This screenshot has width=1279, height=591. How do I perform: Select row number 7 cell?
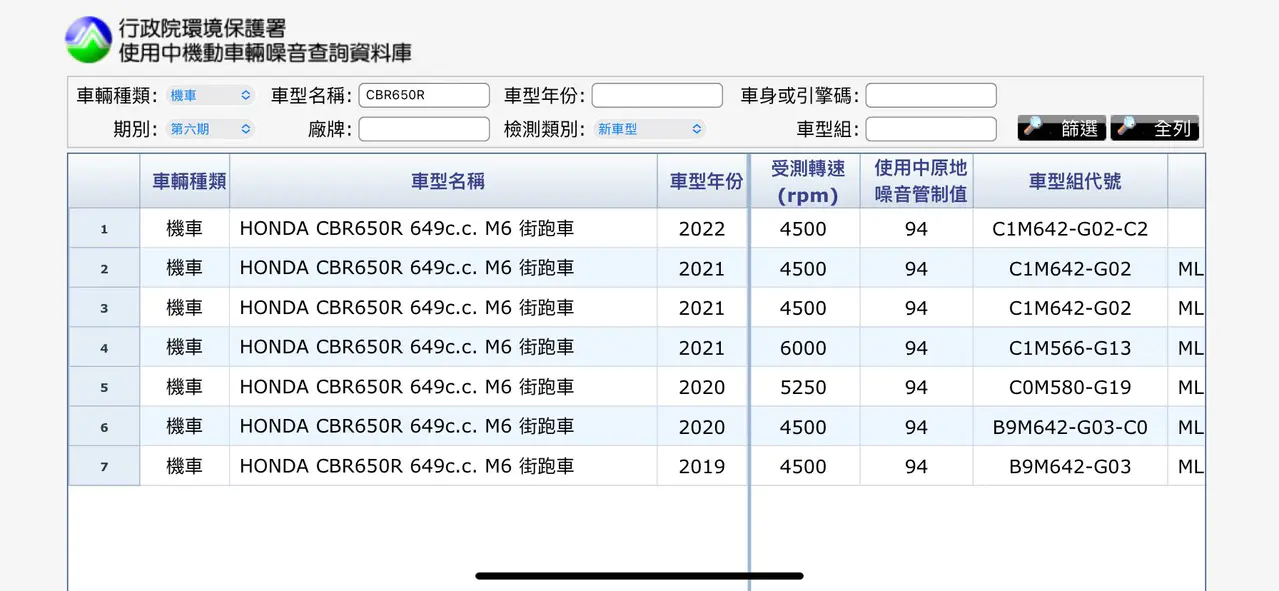click(x=104, y=466)
